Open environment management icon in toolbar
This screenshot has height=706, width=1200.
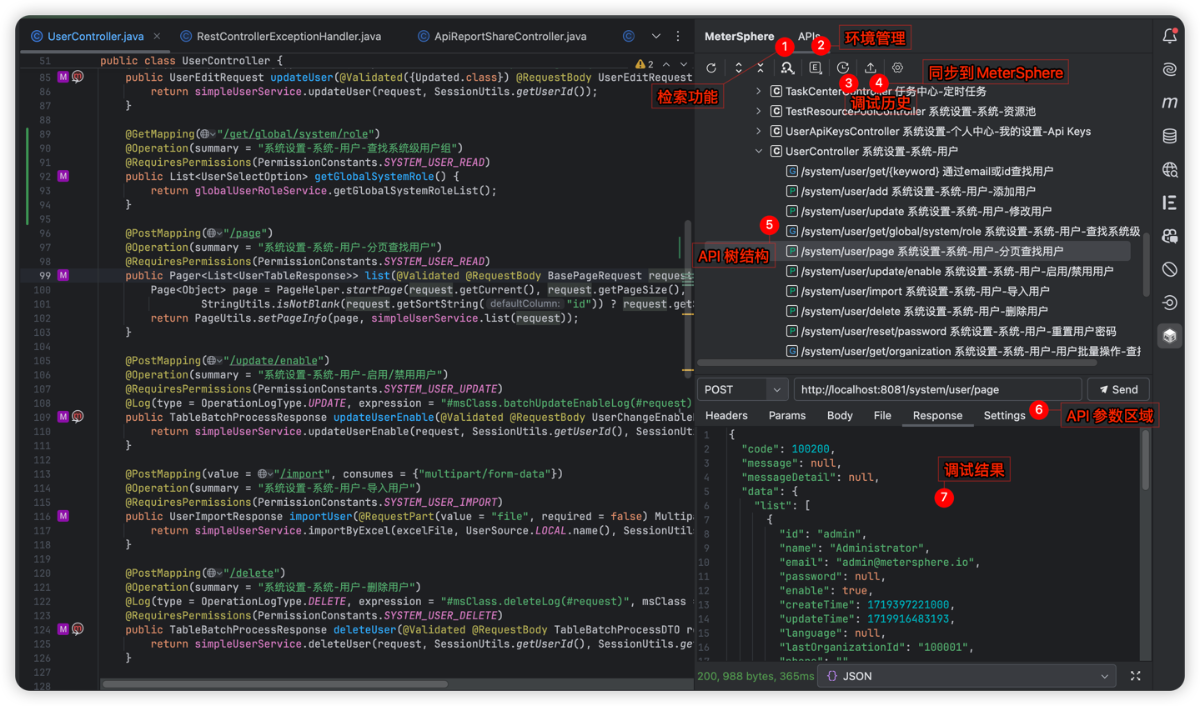pyautogui.click(x=816, y=68)
